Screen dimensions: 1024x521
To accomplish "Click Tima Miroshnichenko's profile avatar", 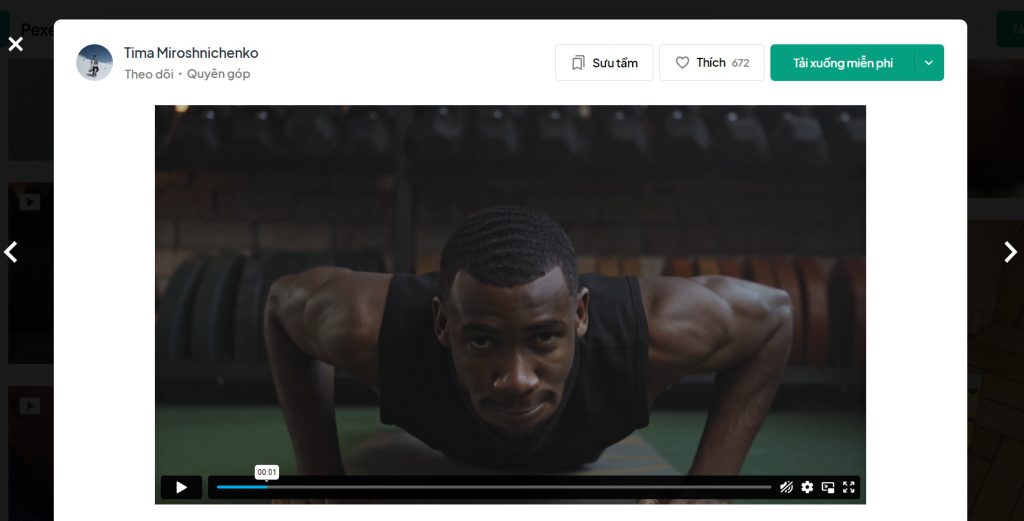I will click(94, 62).
